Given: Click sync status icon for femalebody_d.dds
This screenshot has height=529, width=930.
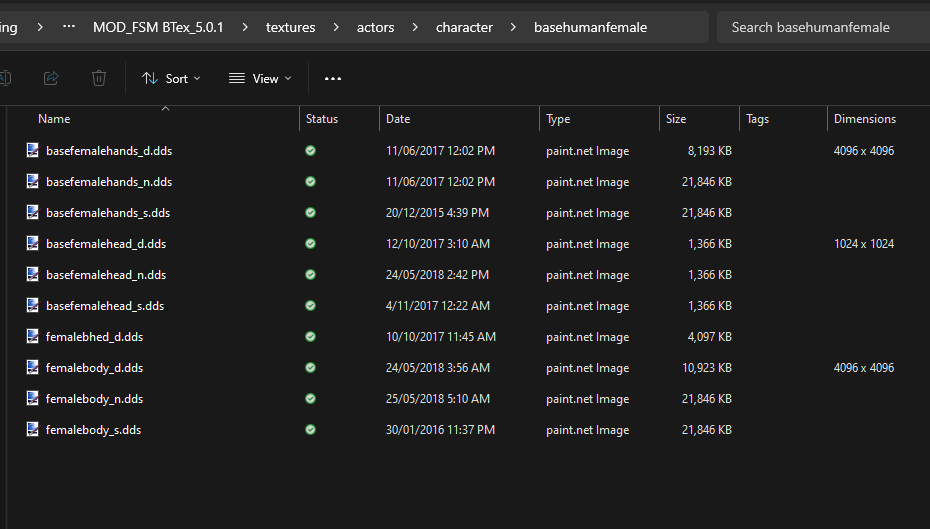Looking at the screenshot, I should [x=310, y=368].
